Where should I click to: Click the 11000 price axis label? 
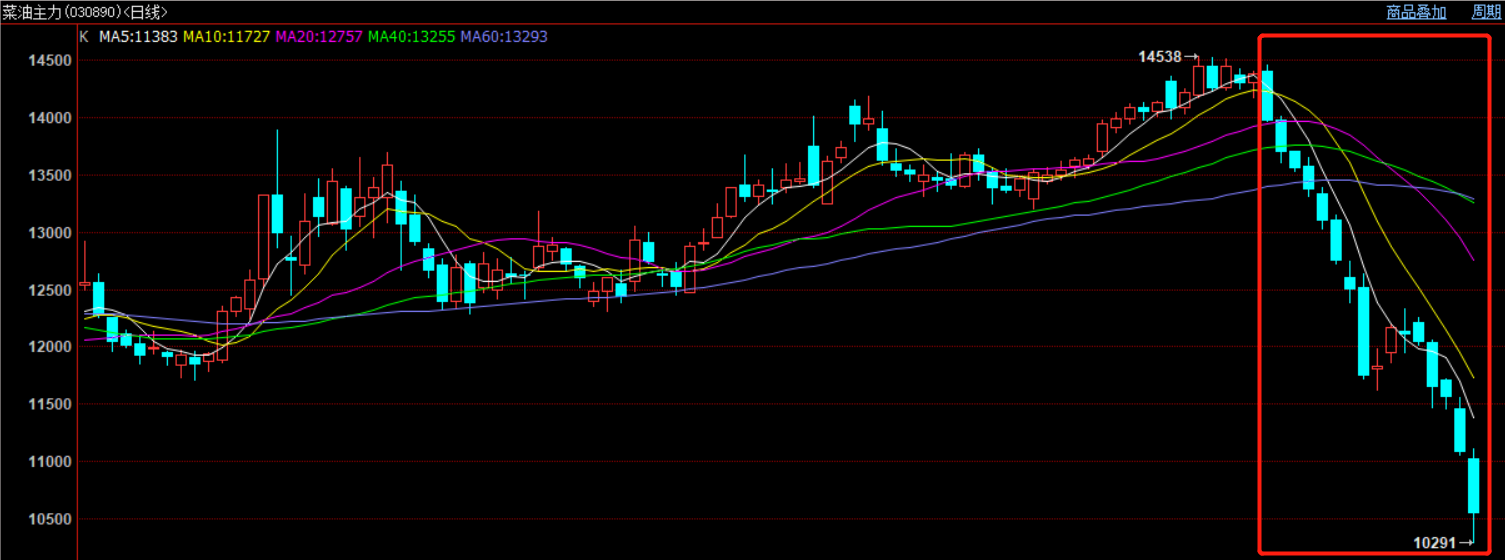(x=50, y=462)
